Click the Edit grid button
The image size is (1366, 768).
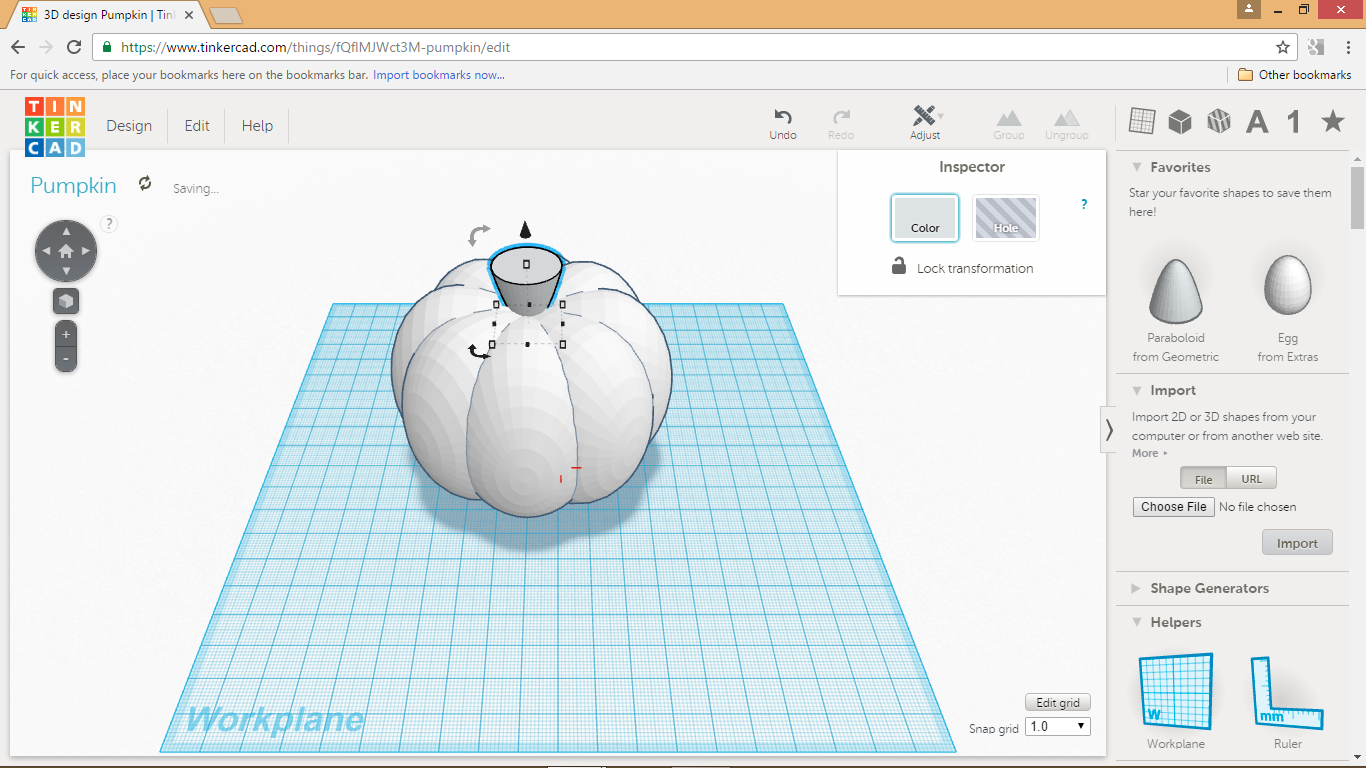(x=1057, y=701)
